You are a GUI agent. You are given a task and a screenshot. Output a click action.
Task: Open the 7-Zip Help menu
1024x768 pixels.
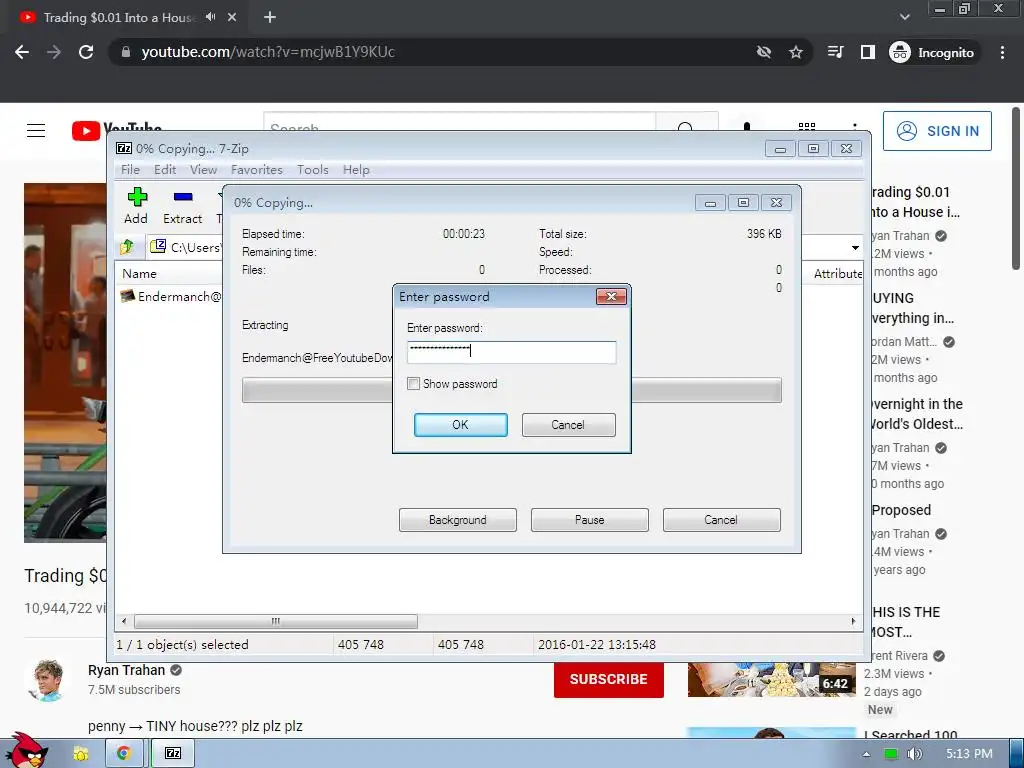click(x=356, y=170)
